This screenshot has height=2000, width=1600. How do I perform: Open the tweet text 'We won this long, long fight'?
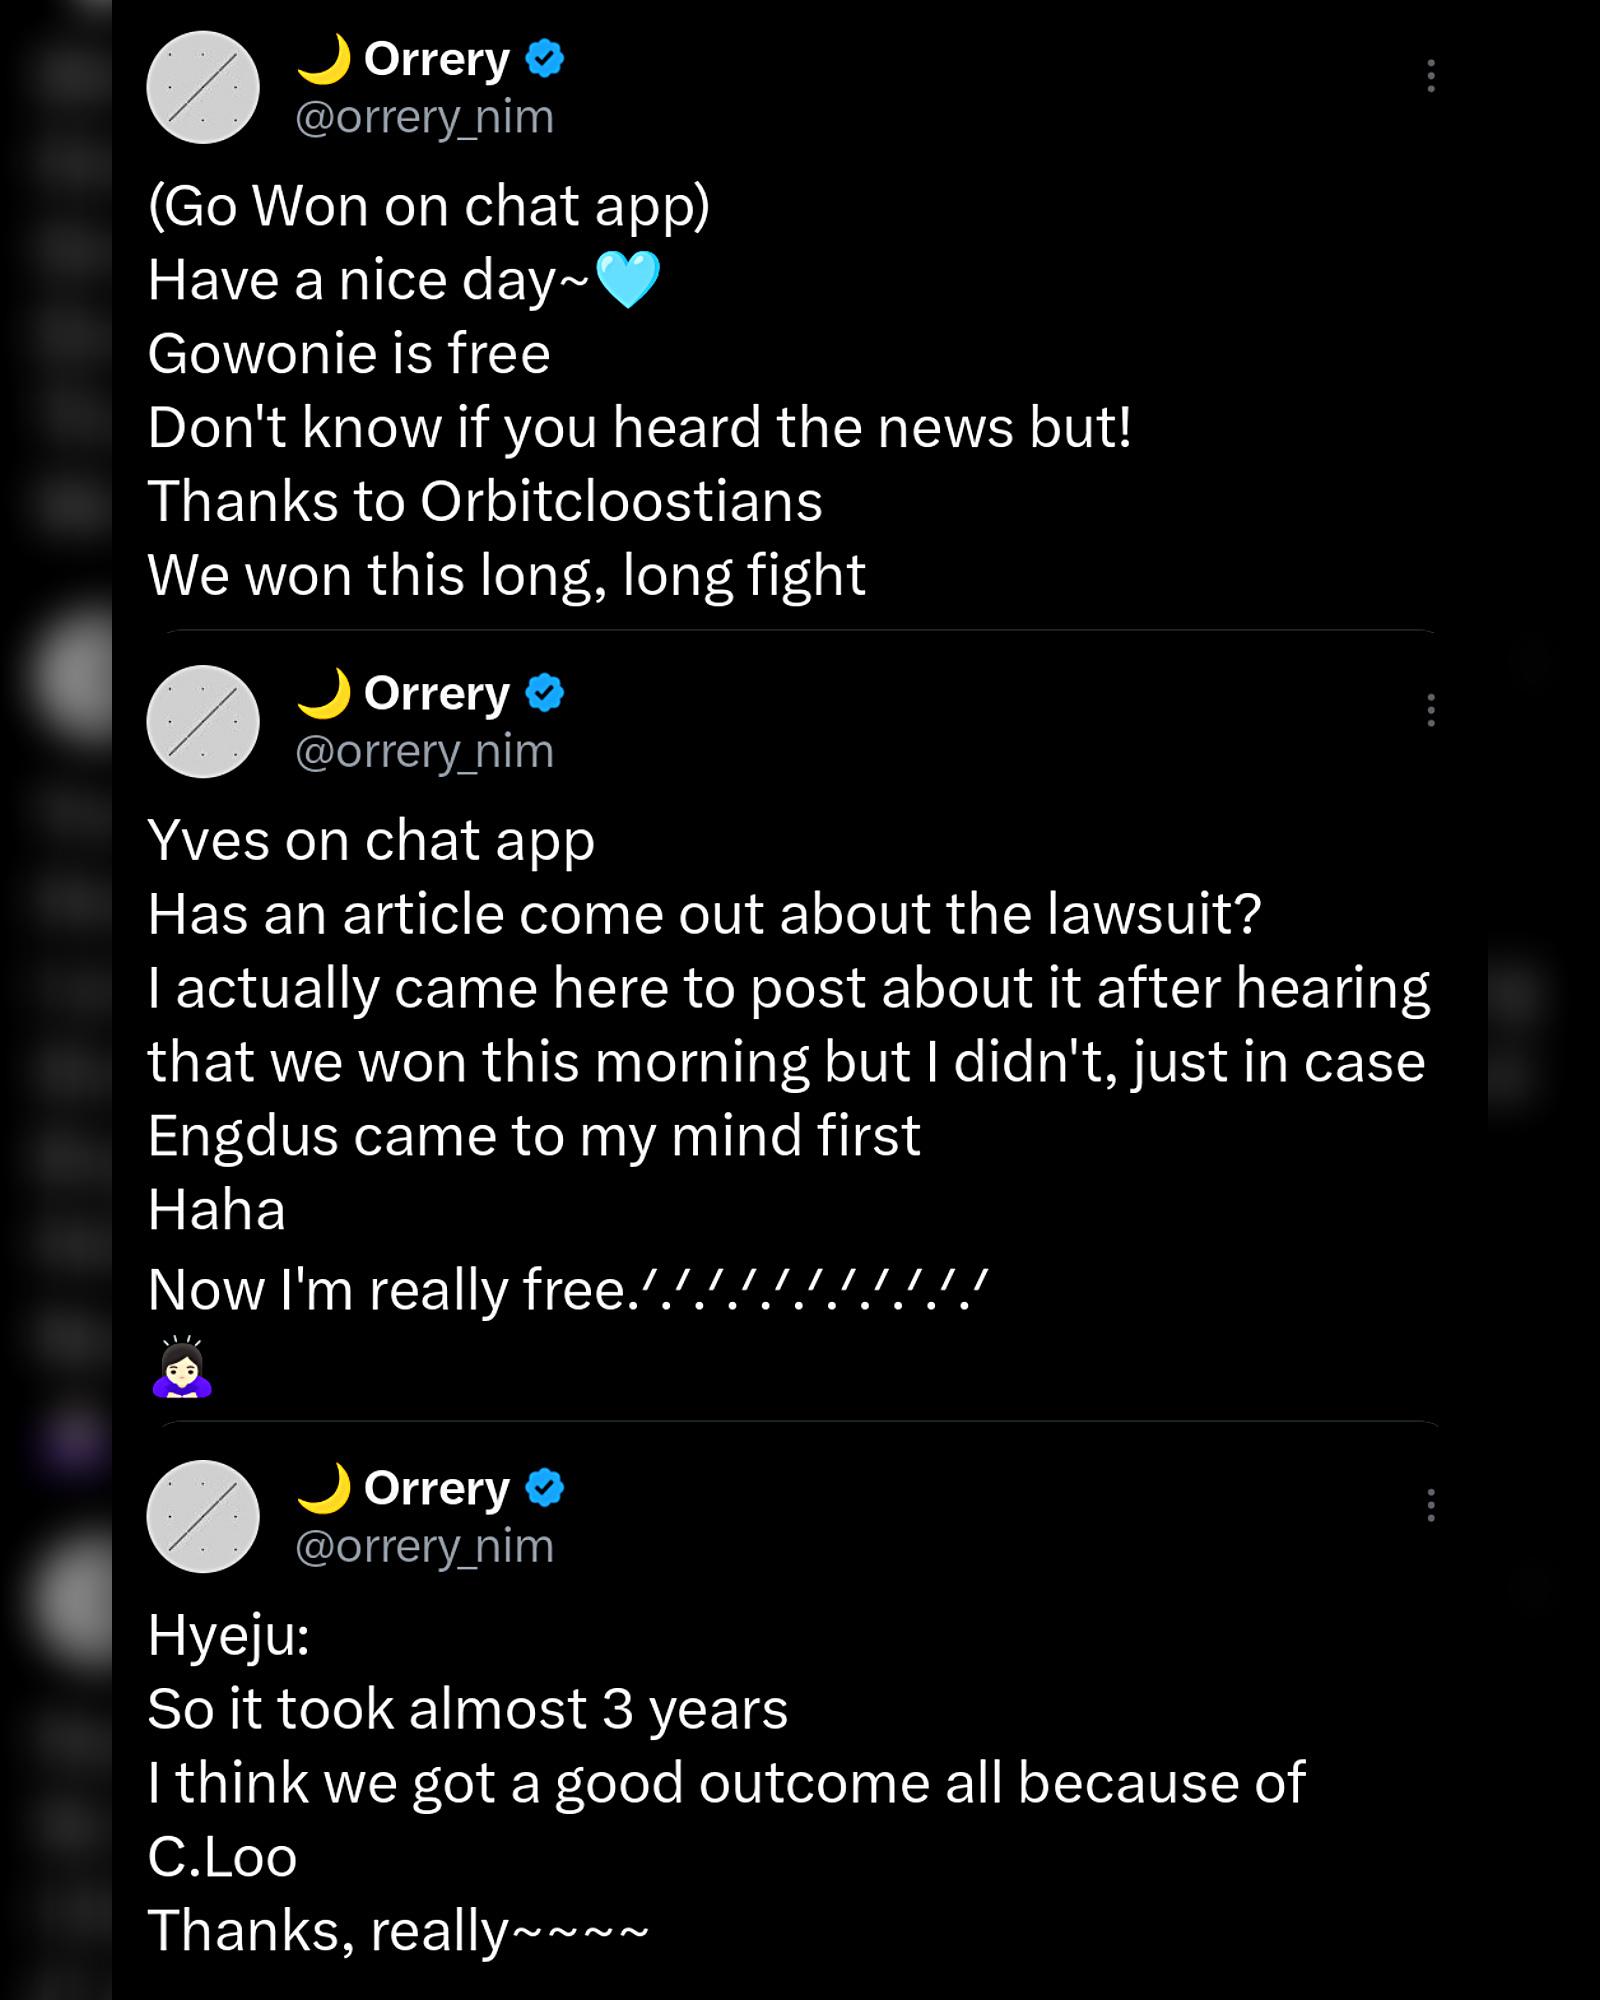coord(506,576)
